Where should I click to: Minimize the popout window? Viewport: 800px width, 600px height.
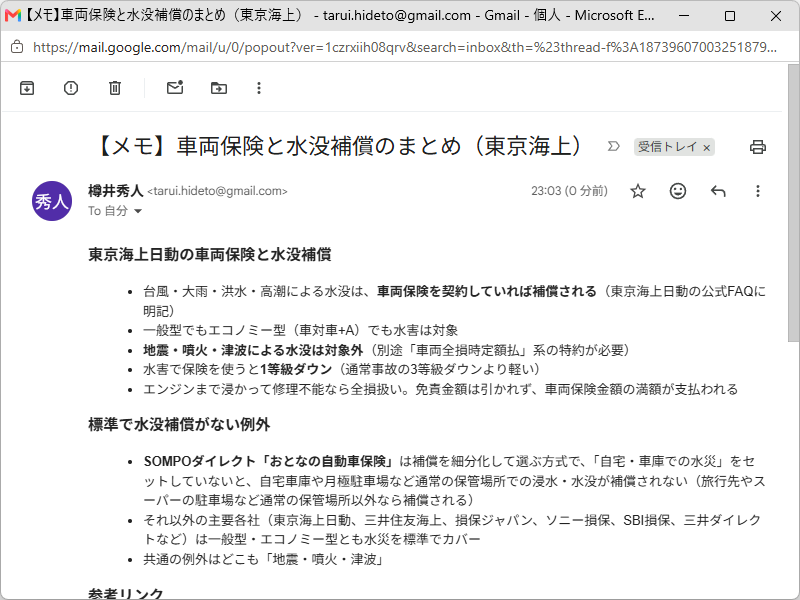pos(684,16)
